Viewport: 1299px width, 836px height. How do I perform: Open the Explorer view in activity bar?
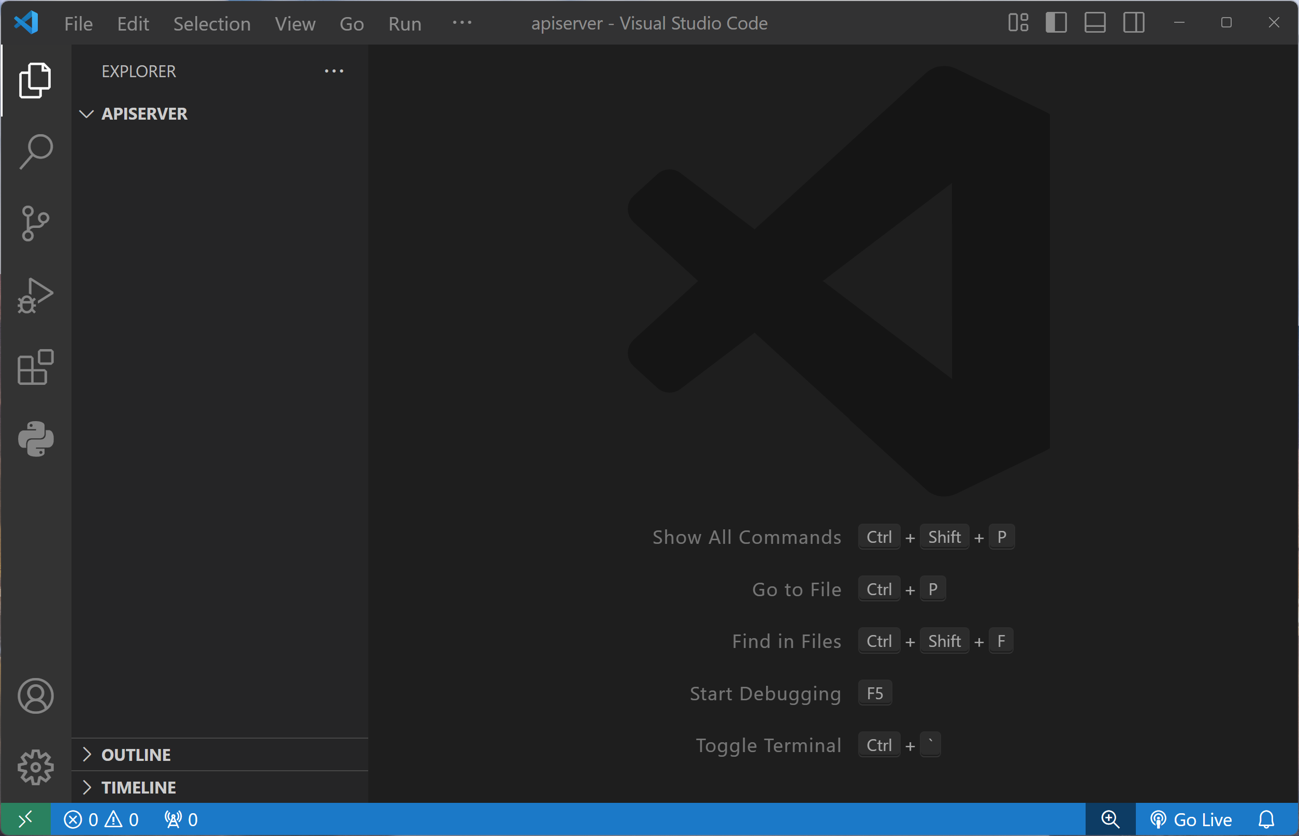35,80
